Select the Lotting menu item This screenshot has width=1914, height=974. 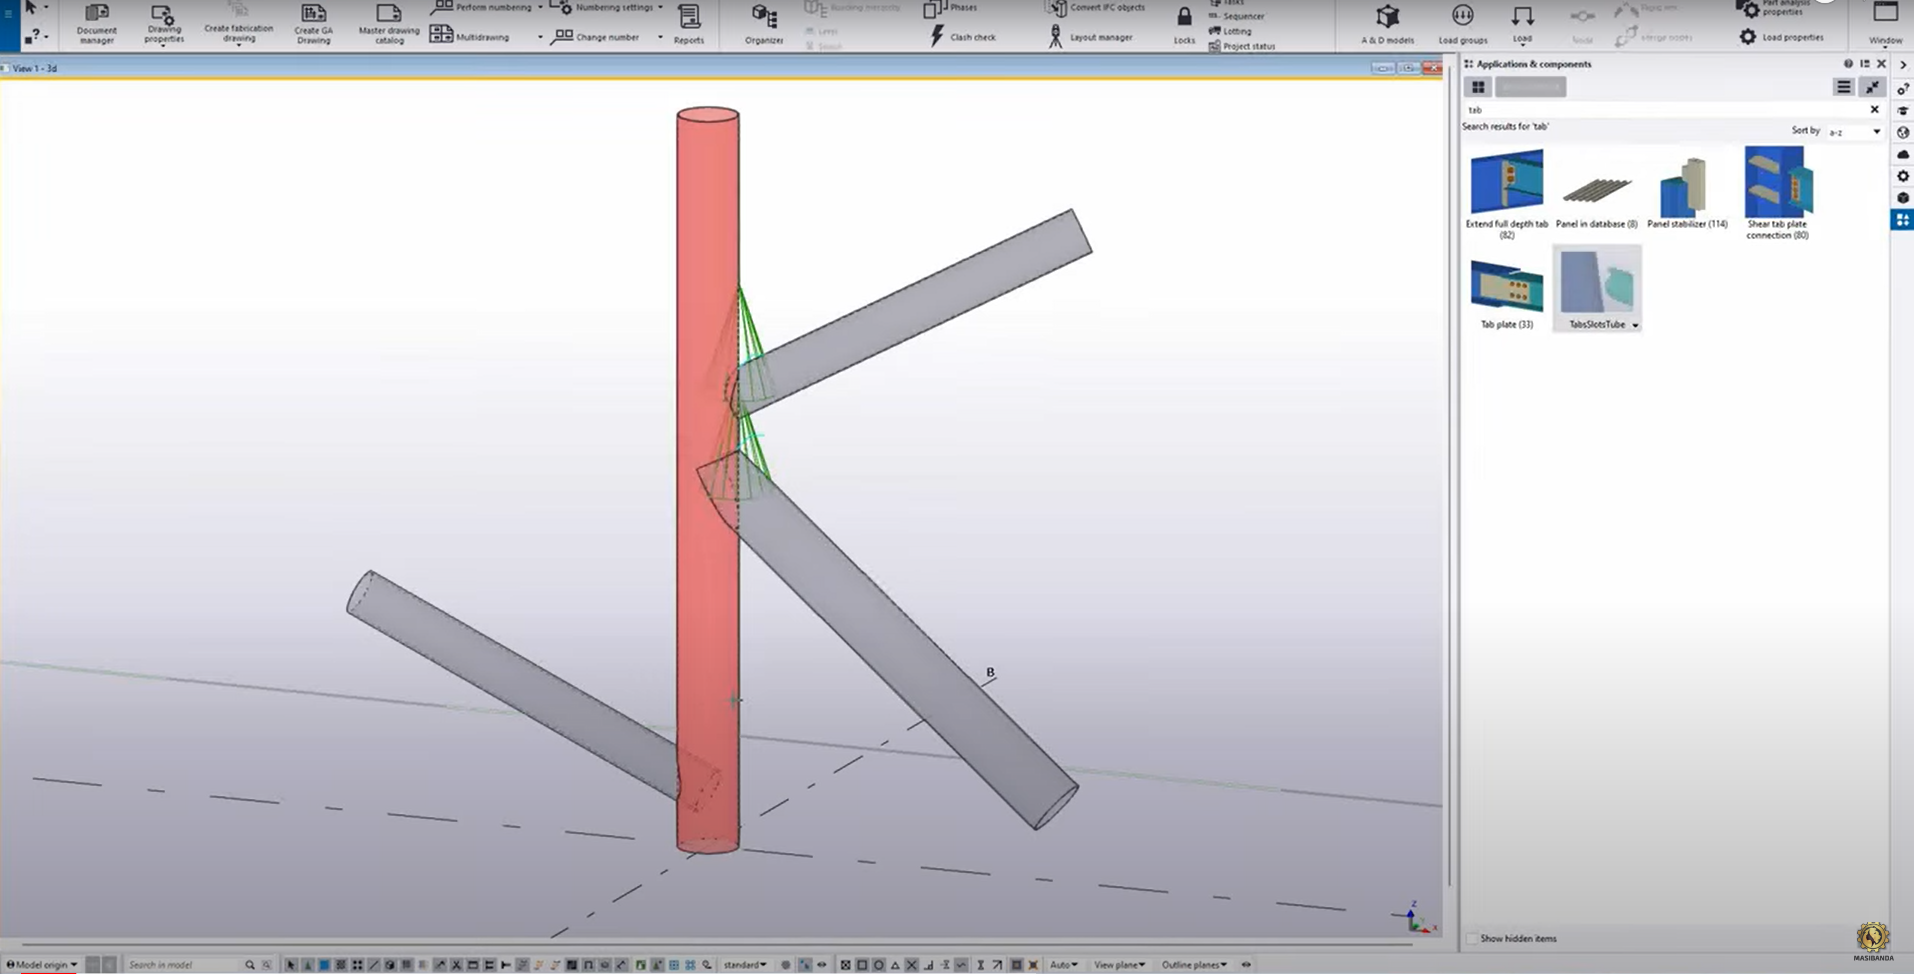[1237, 31]
